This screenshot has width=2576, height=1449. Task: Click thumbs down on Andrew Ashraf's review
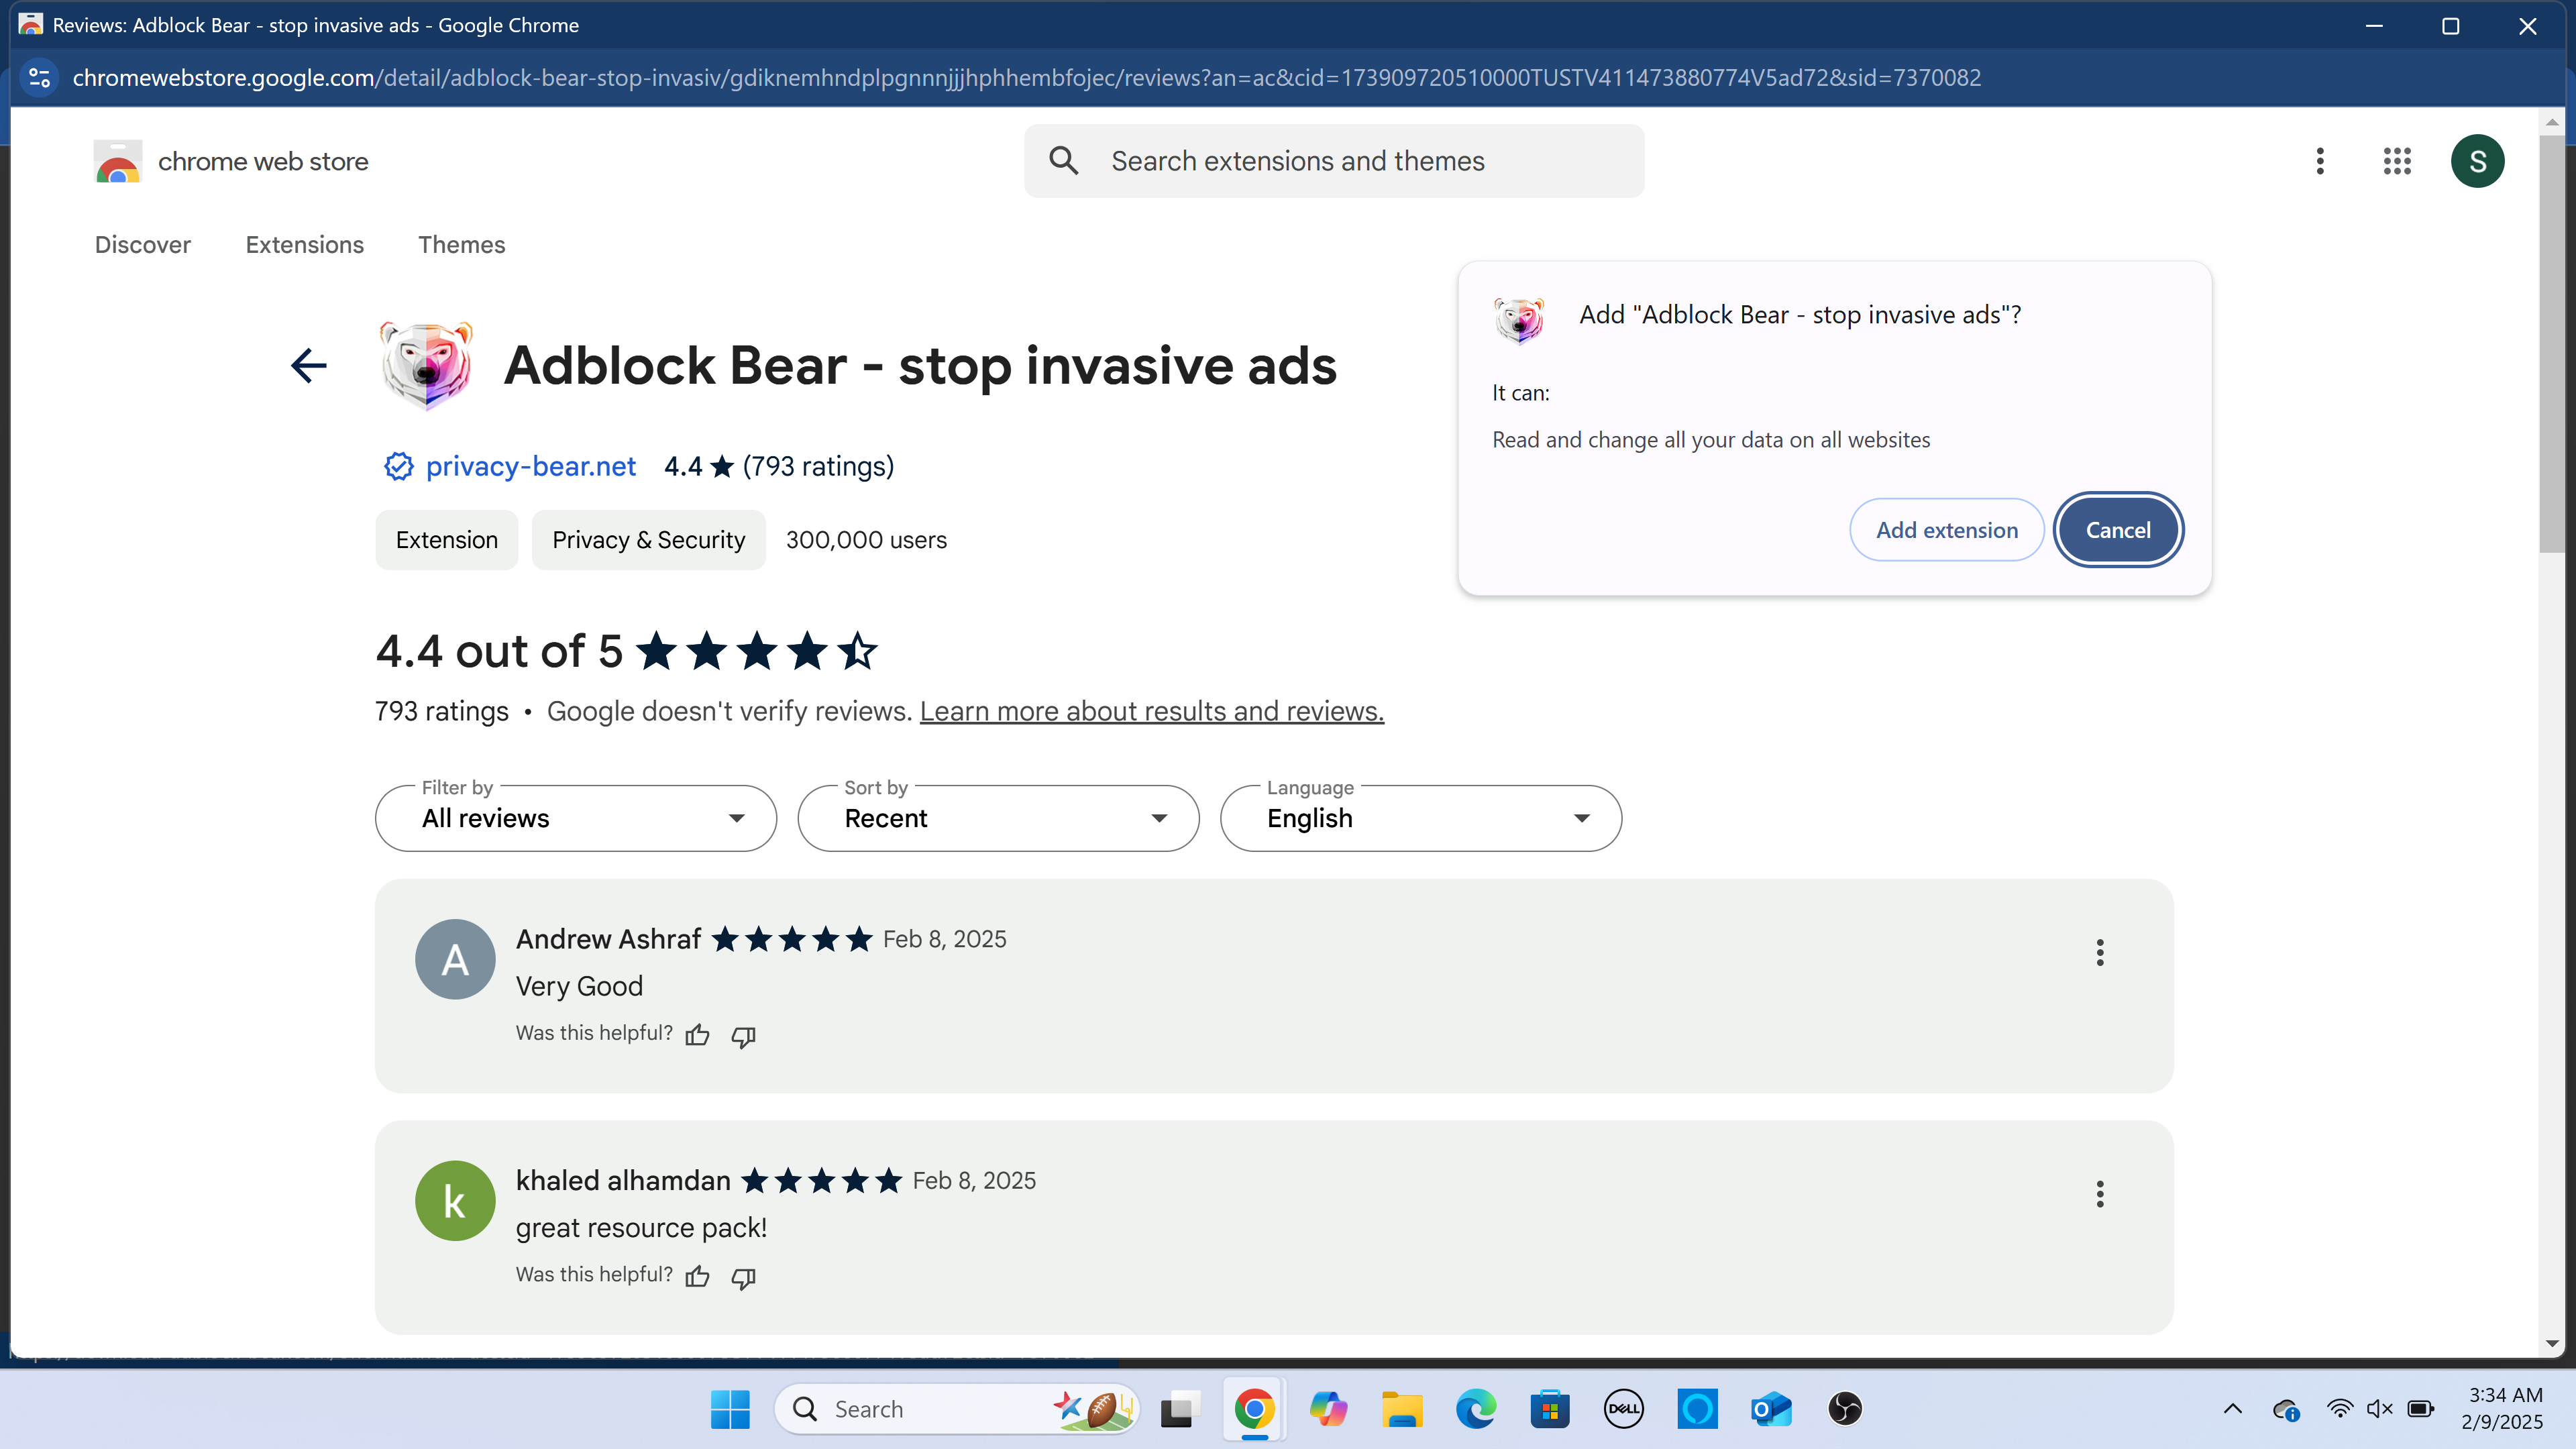click(x=743, y=1036)
